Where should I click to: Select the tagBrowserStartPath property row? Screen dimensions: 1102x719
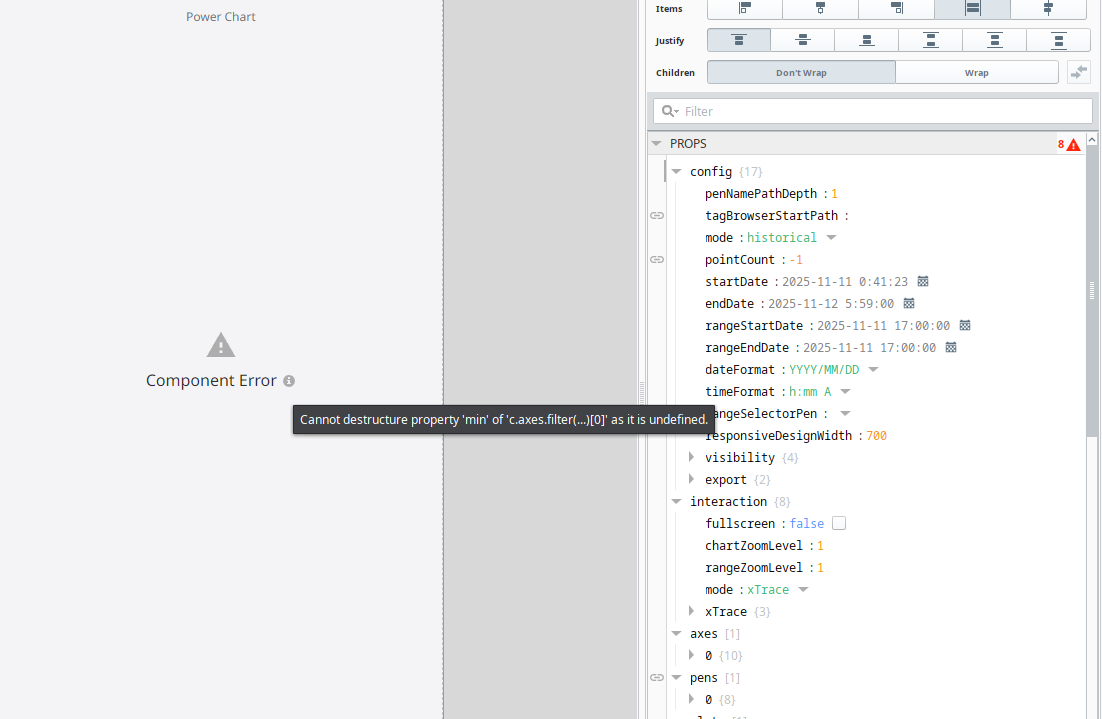click(x=875, y=216)
